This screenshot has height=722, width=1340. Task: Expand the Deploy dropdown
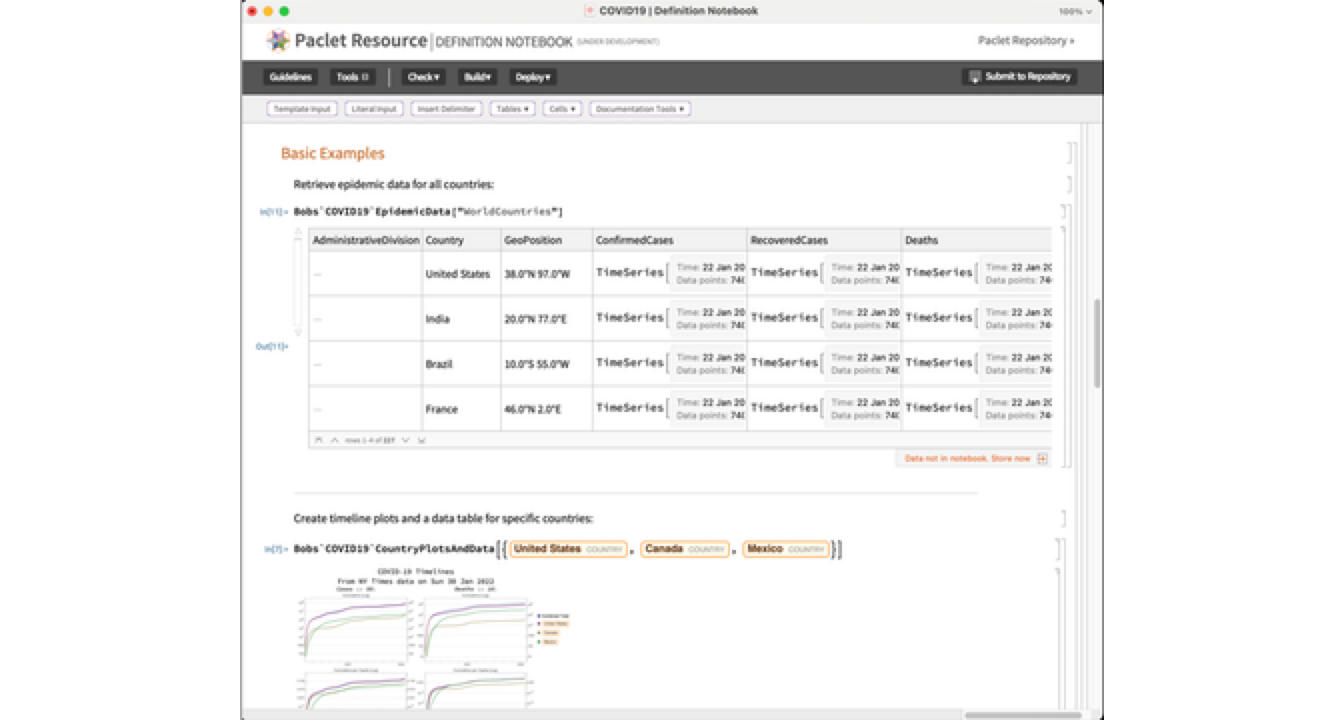tap(533, 77)
